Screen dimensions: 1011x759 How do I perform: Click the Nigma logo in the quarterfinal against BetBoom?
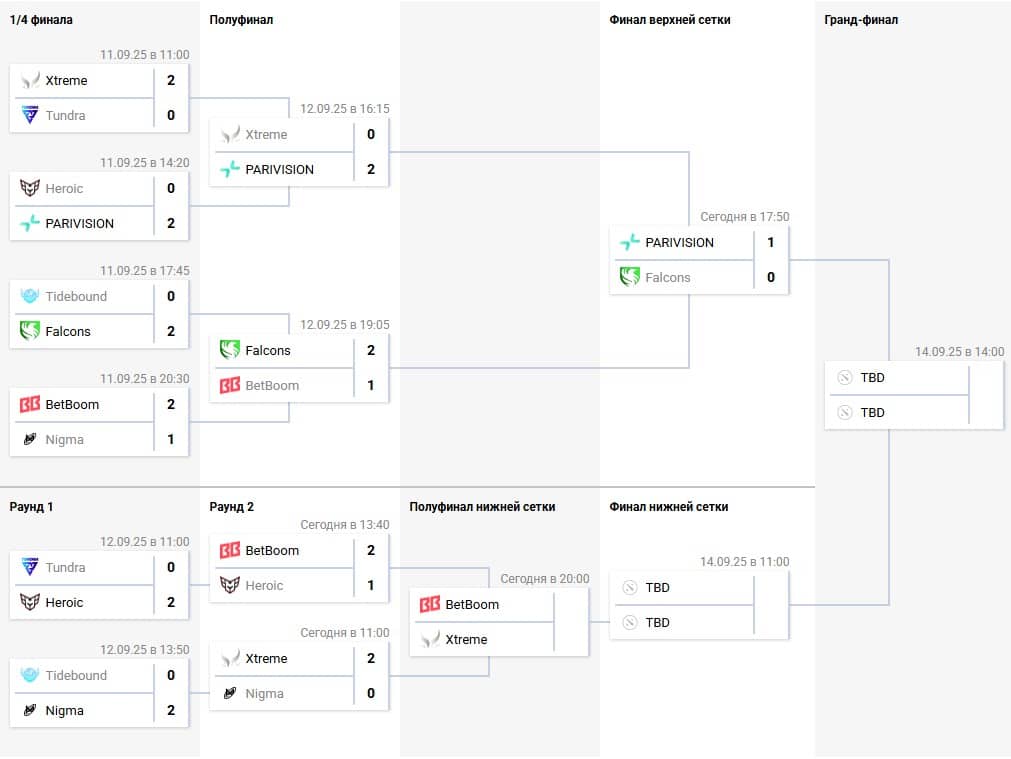[x=30, y=439]
